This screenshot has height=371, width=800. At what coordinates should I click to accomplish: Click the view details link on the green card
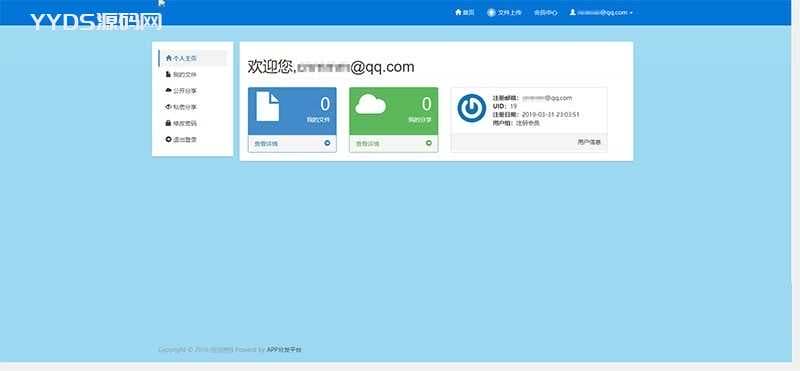coord(367,144)
